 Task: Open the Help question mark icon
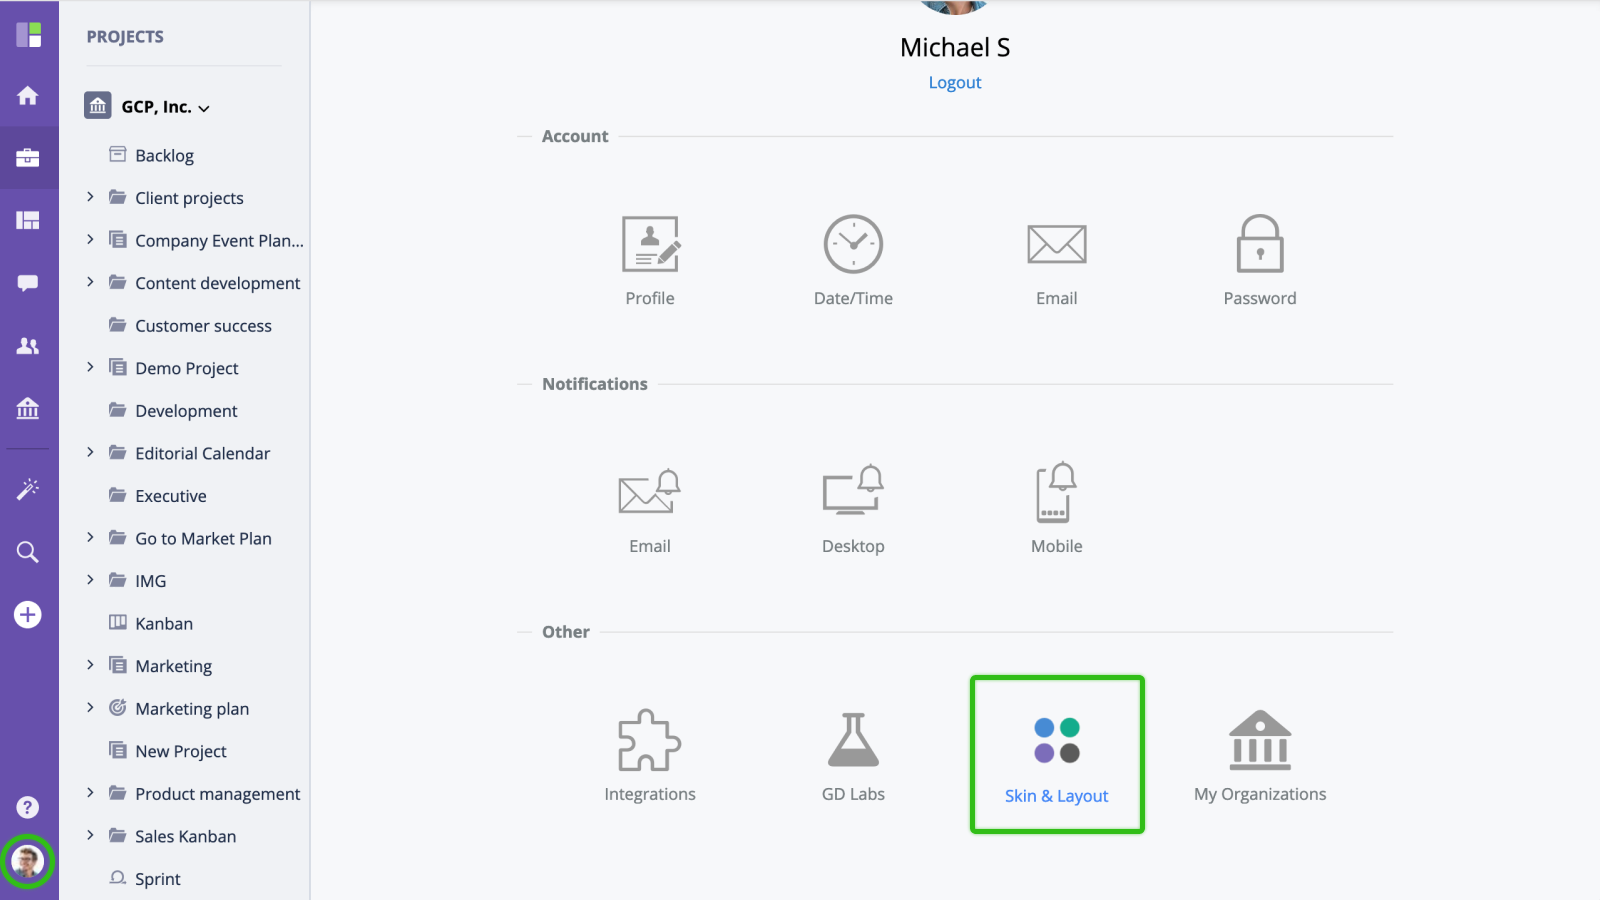28,807
